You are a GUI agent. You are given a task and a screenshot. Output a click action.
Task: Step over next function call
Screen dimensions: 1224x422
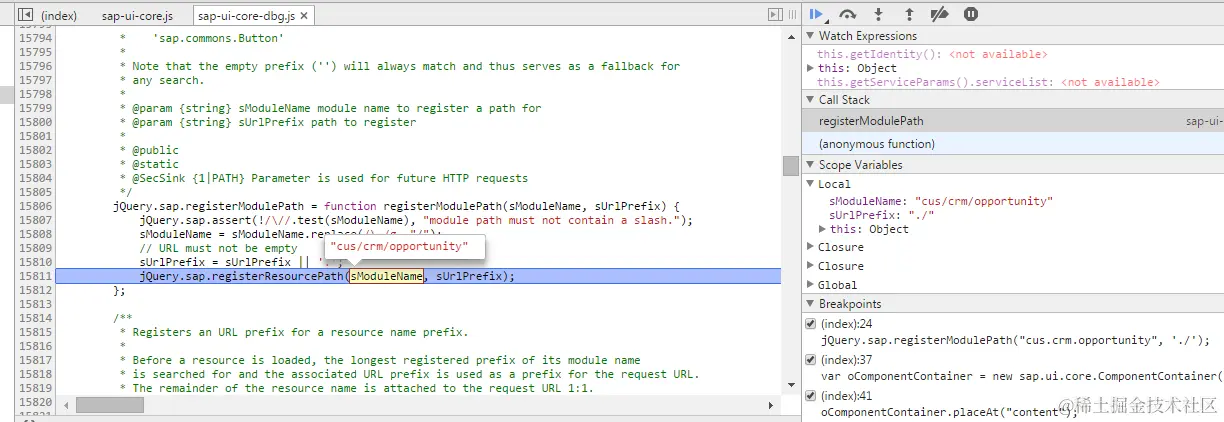pyautogui.click(x=848, y=14)
